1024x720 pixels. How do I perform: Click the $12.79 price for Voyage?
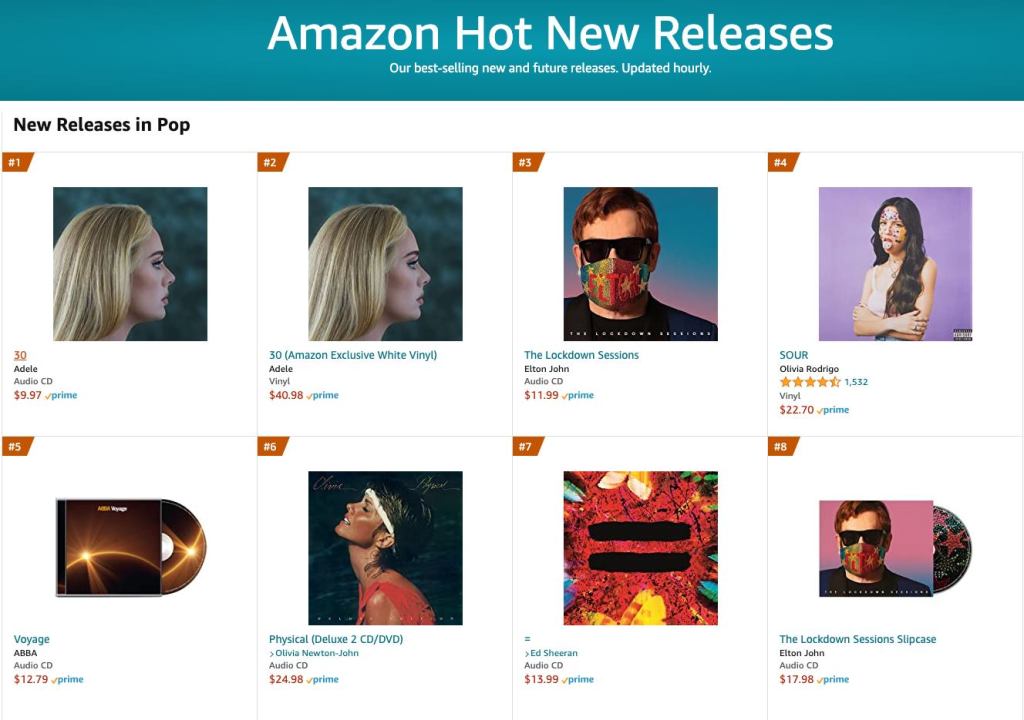point(30,680)
